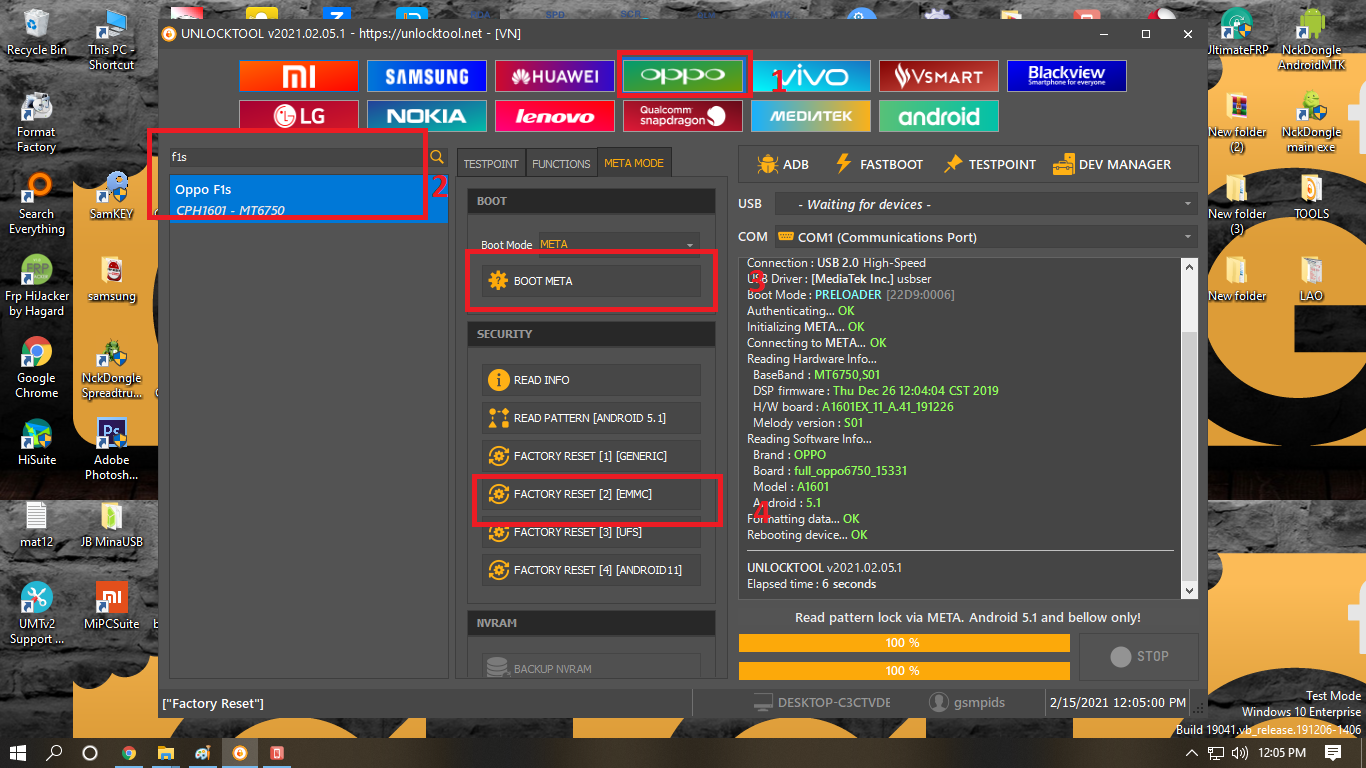Select the Qualcomm Snapdragon tile
Screen dimensions: 1366x768
pyautogui.click(x=683, y=116)
